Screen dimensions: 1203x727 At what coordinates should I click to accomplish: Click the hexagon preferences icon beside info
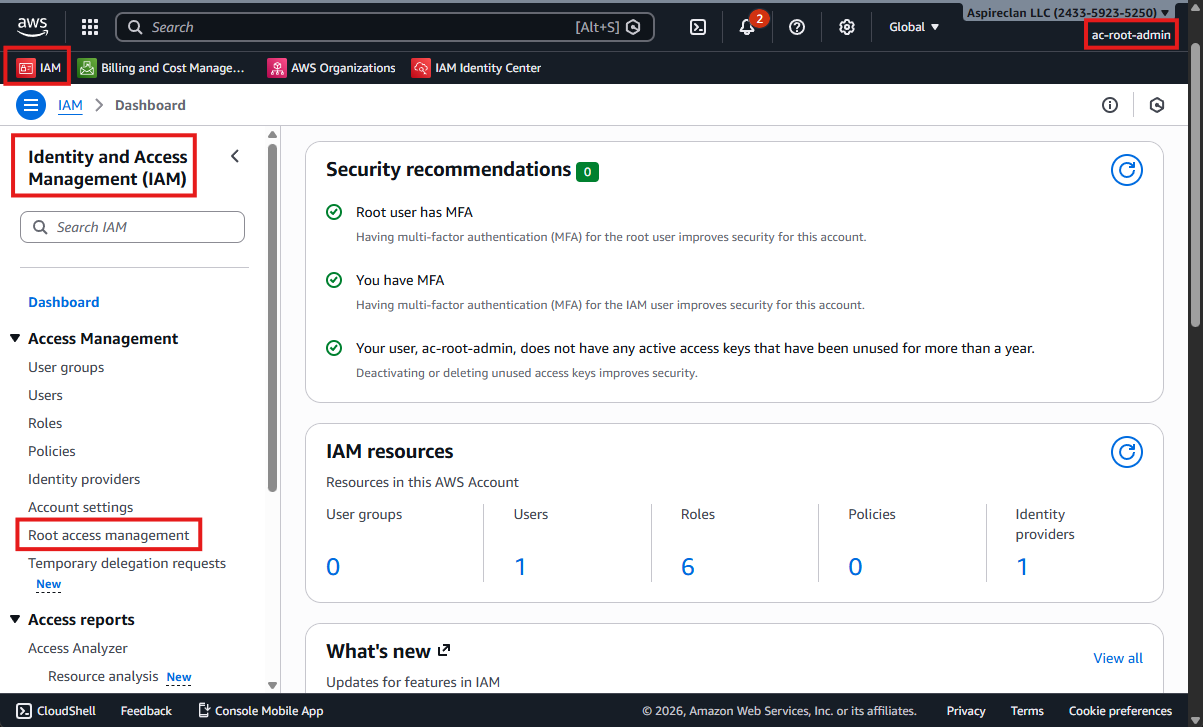(x=1157, y=105)
